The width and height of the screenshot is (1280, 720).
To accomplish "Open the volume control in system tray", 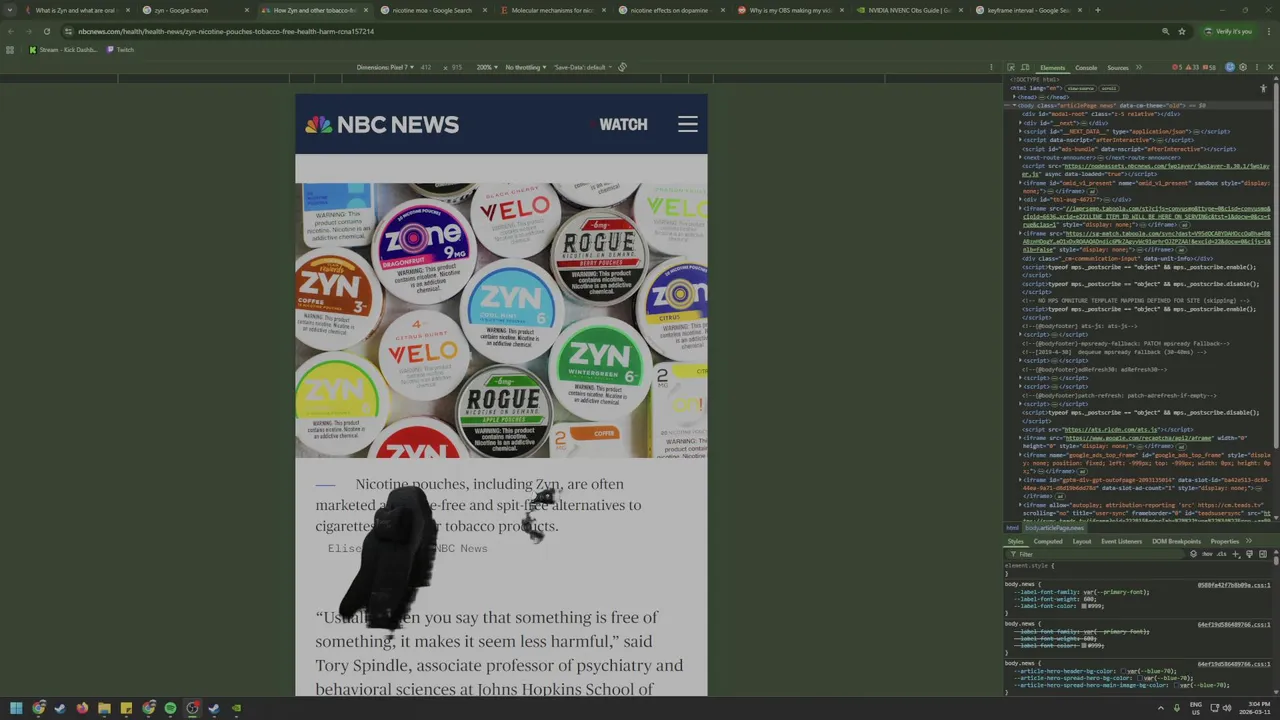I will tap(1227, 708).
